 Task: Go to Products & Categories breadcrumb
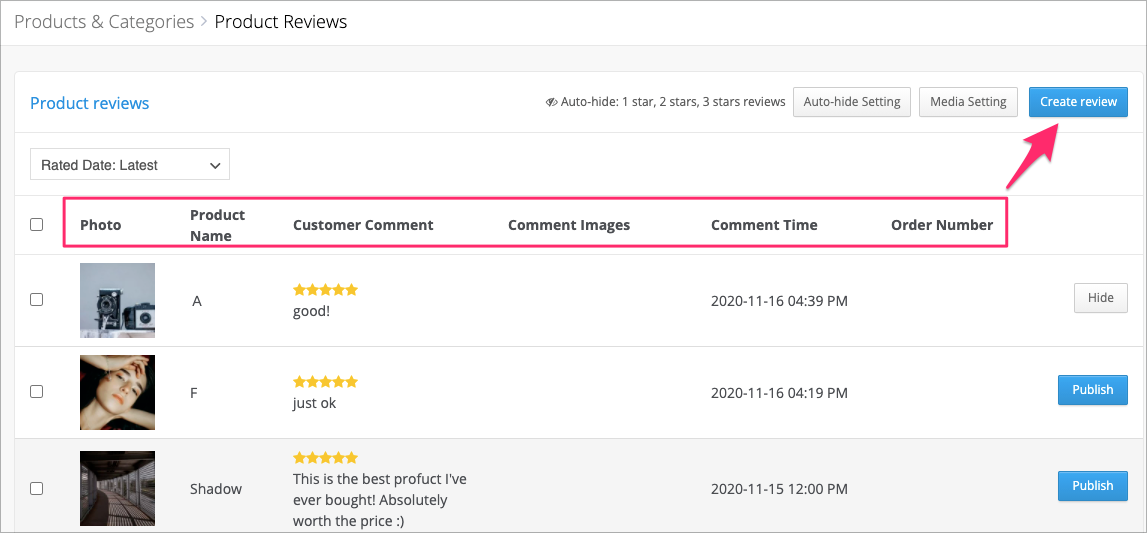click(104, 22)
